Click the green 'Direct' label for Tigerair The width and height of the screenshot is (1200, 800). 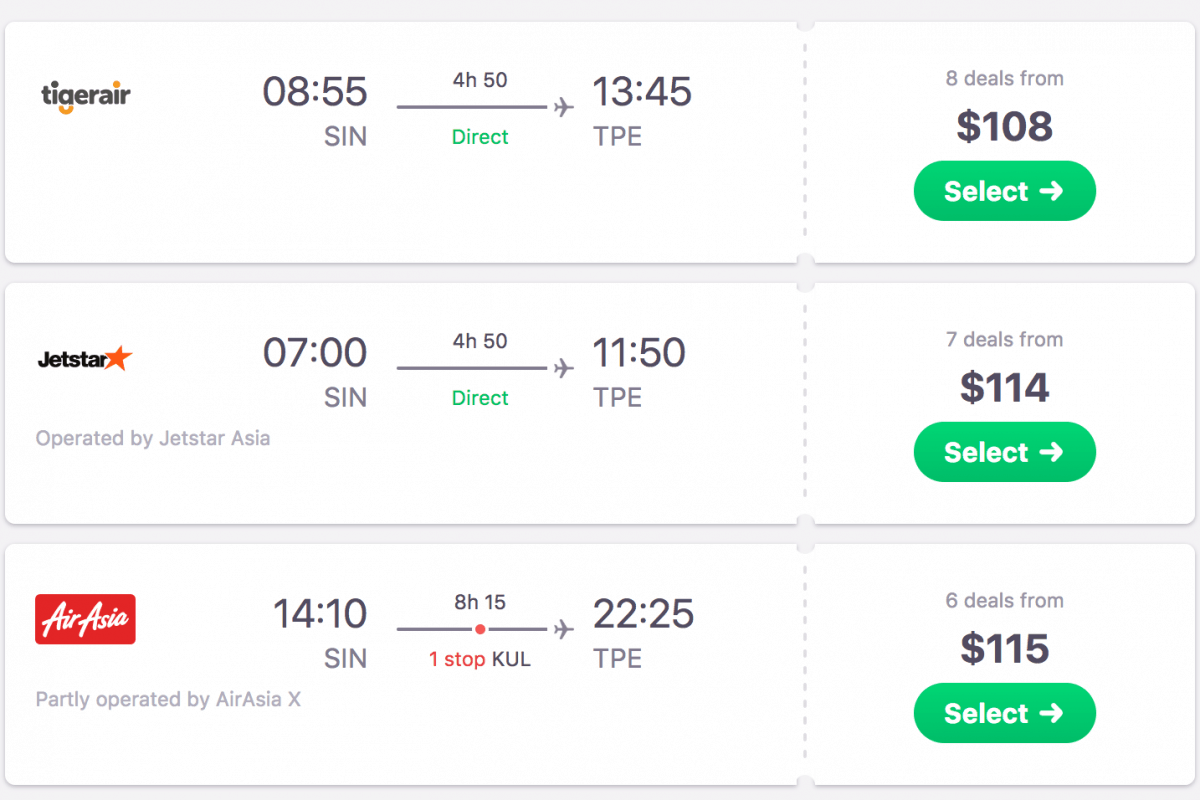coord(480,137)
